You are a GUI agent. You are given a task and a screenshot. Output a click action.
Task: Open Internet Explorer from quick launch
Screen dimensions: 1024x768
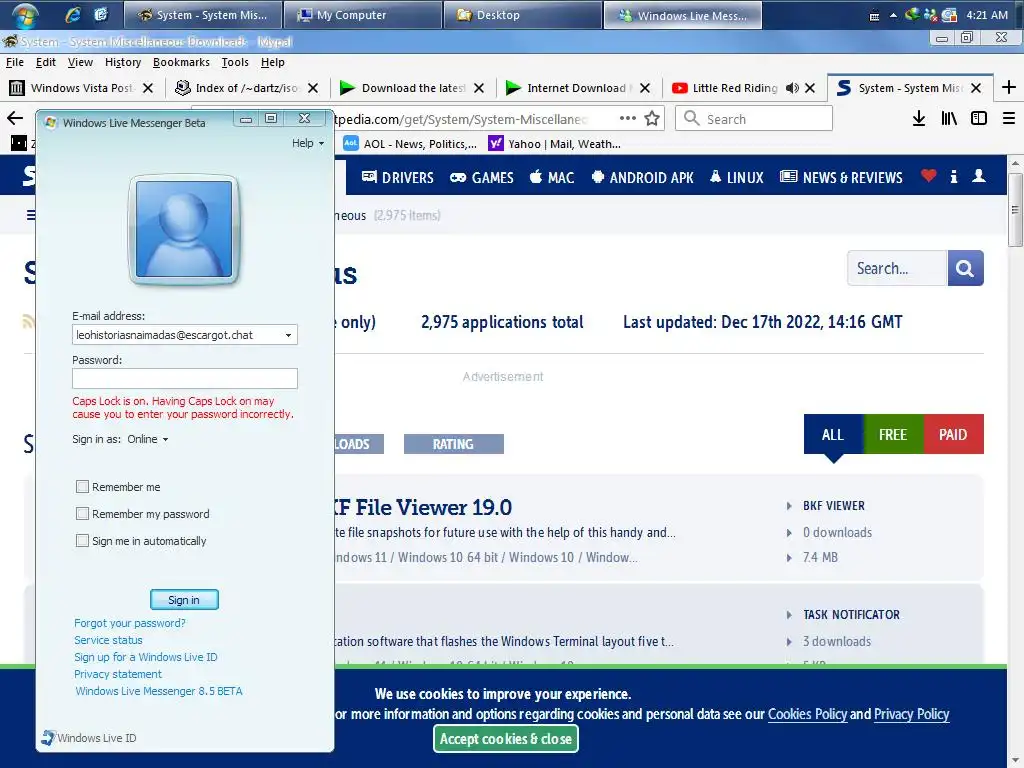point(72,14)
